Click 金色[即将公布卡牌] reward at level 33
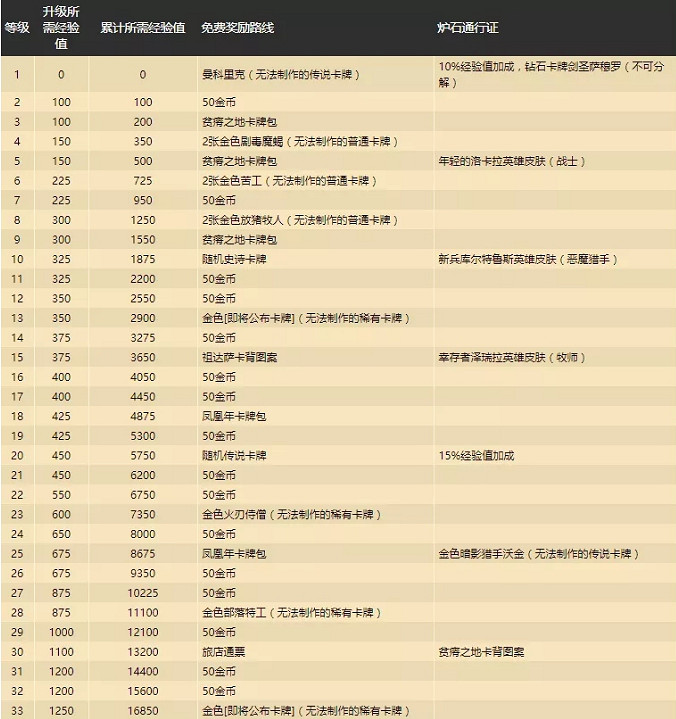Viewport: 676px width, 719px height. click(306, 711)
